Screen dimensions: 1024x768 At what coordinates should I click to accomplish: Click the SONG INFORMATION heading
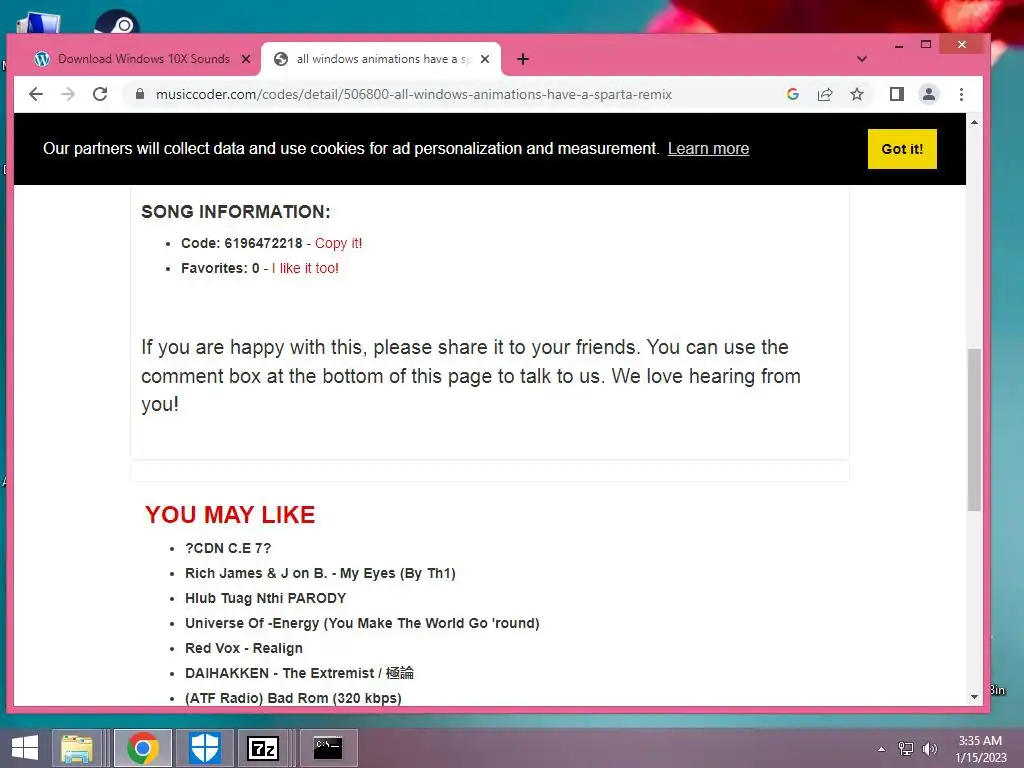coord(236,212)
